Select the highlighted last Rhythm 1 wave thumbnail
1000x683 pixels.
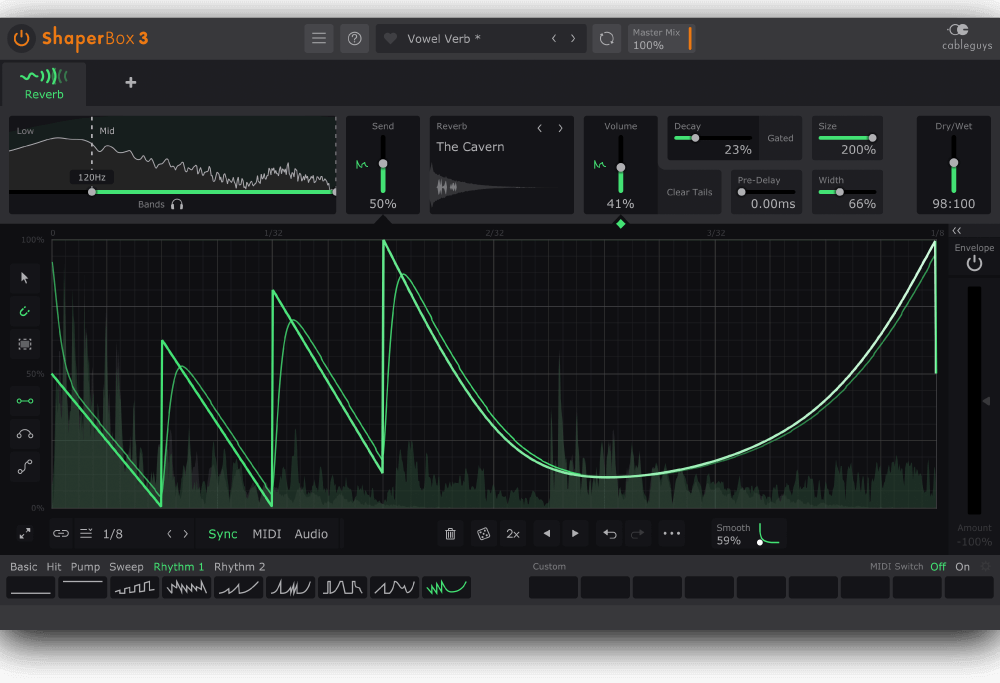coord(446,587)
